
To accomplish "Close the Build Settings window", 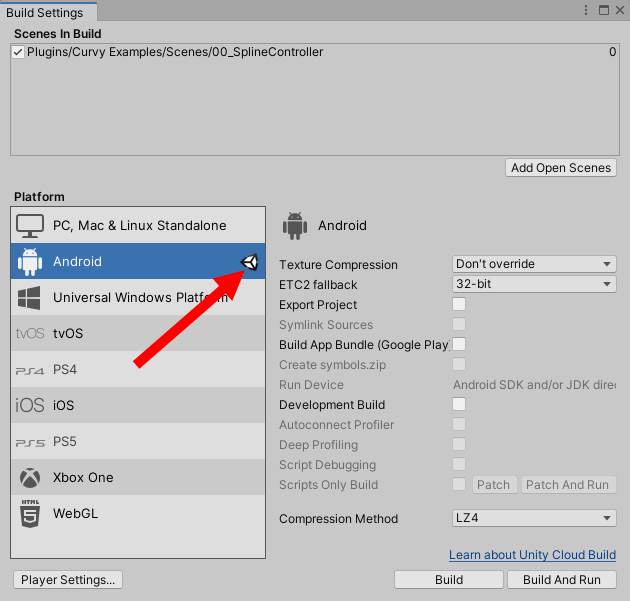I will (620, 10).
